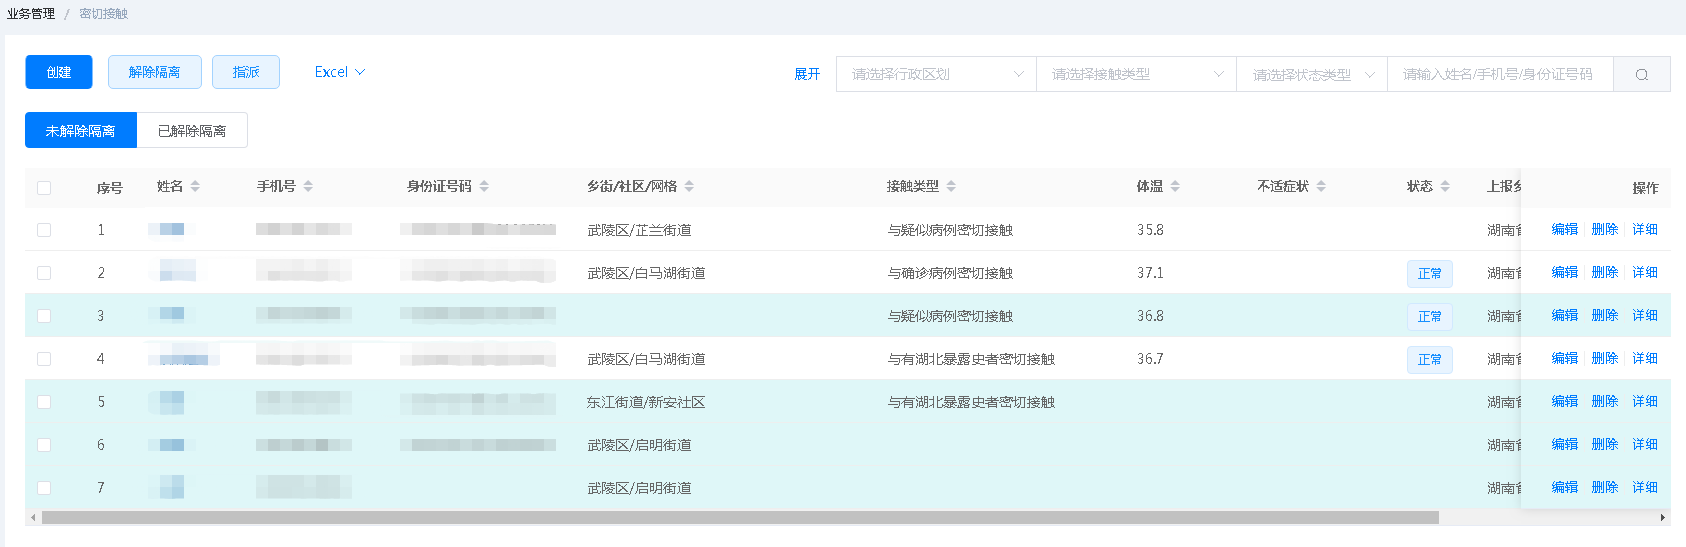Click 与确诊病例密切接触 cell
Image resolution: width=1686 pixels, height=547 pixels.
(x=950, y=273)
